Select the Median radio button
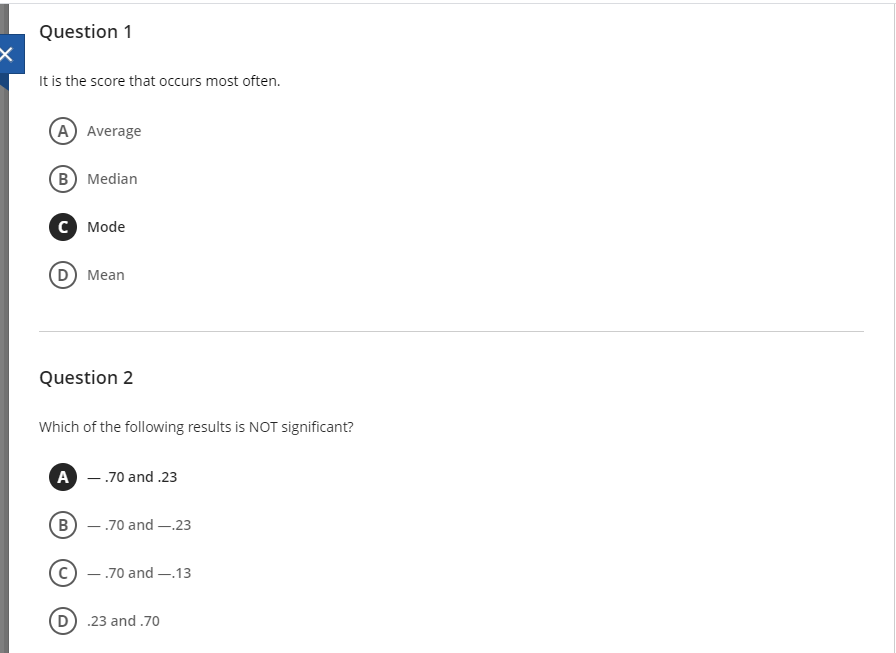Screen dimensions: 896x653 click(63, 178)
